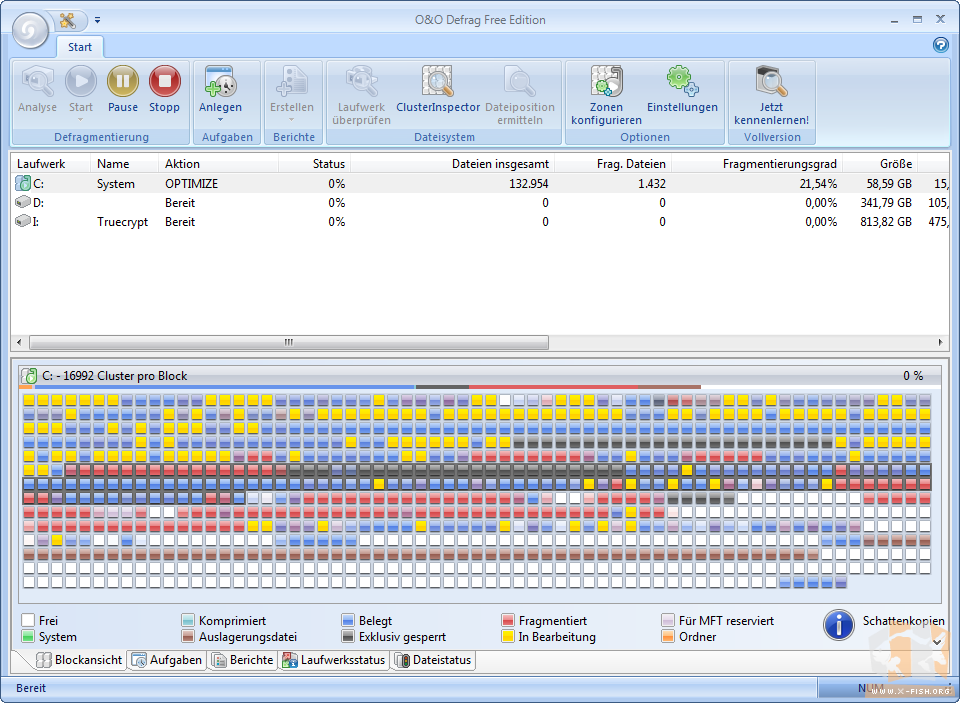The height and width of the screenshot is (703, 960).
Task: Run the Analyse tool in the ribbon
Action: coord(37,89)
